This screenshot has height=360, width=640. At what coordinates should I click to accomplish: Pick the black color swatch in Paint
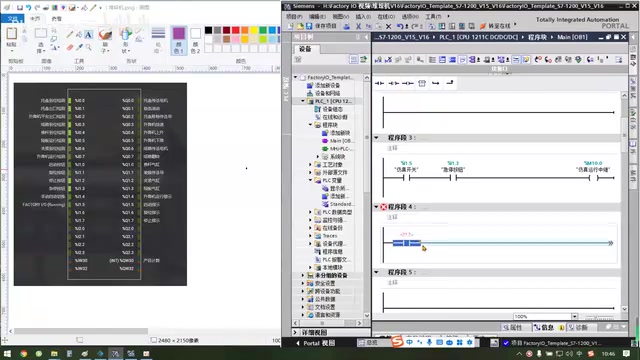pos(208,30)
